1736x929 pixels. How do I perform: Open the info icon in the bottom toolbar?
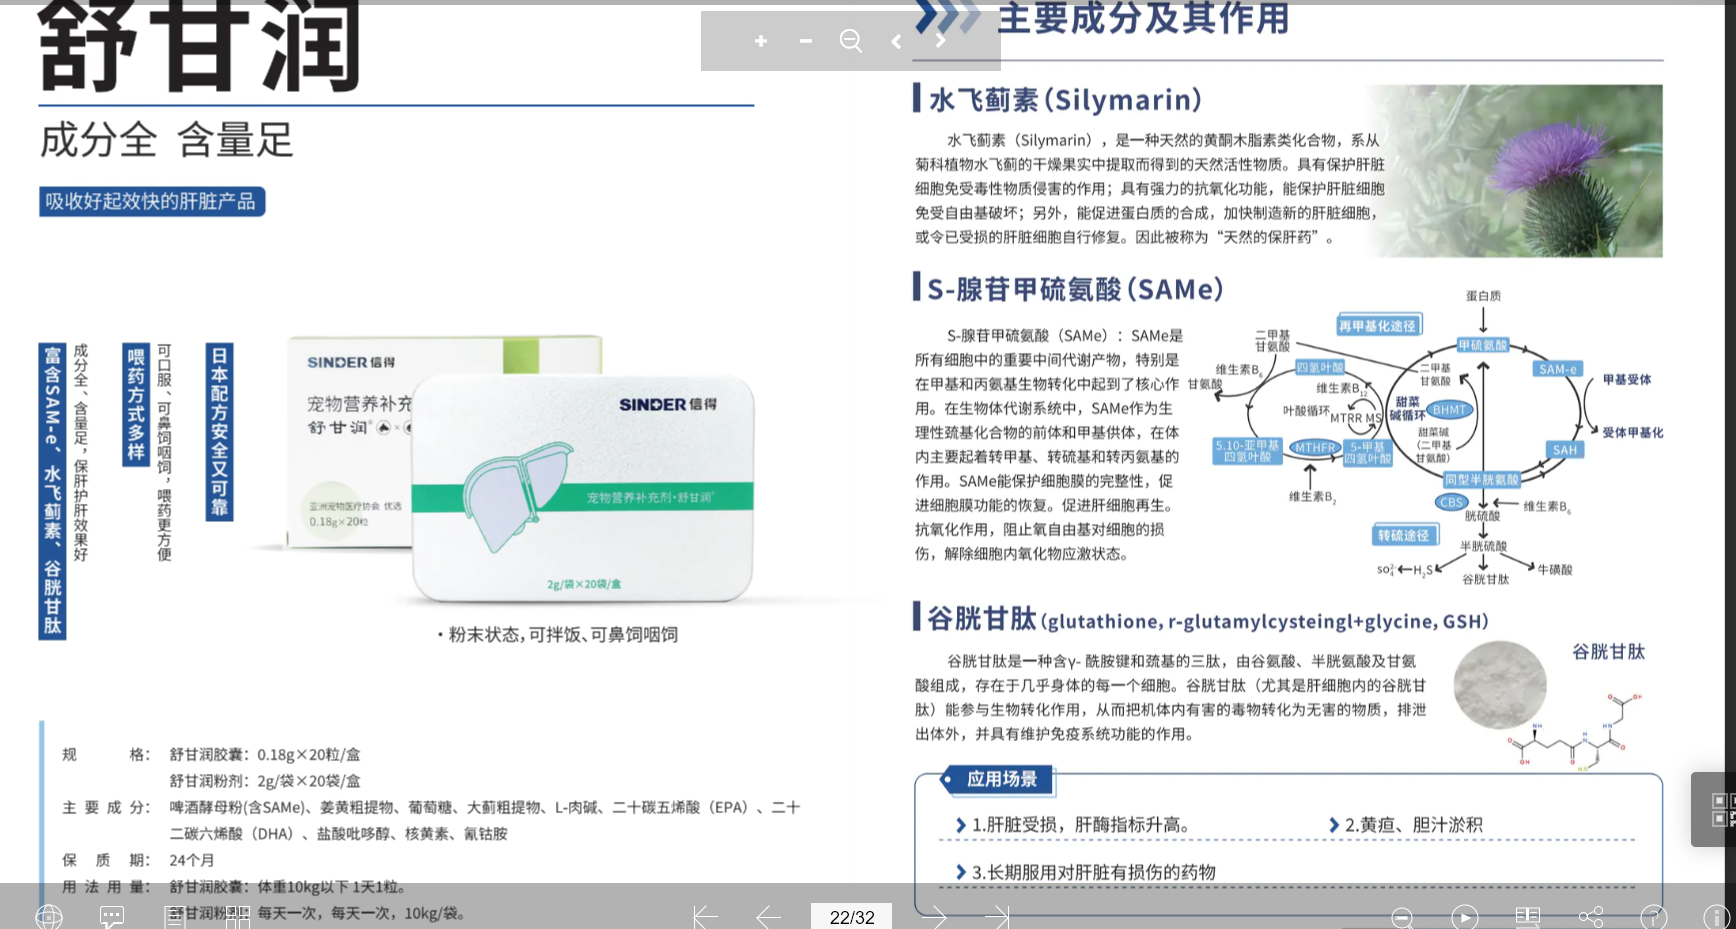(x=1716, y=917)
